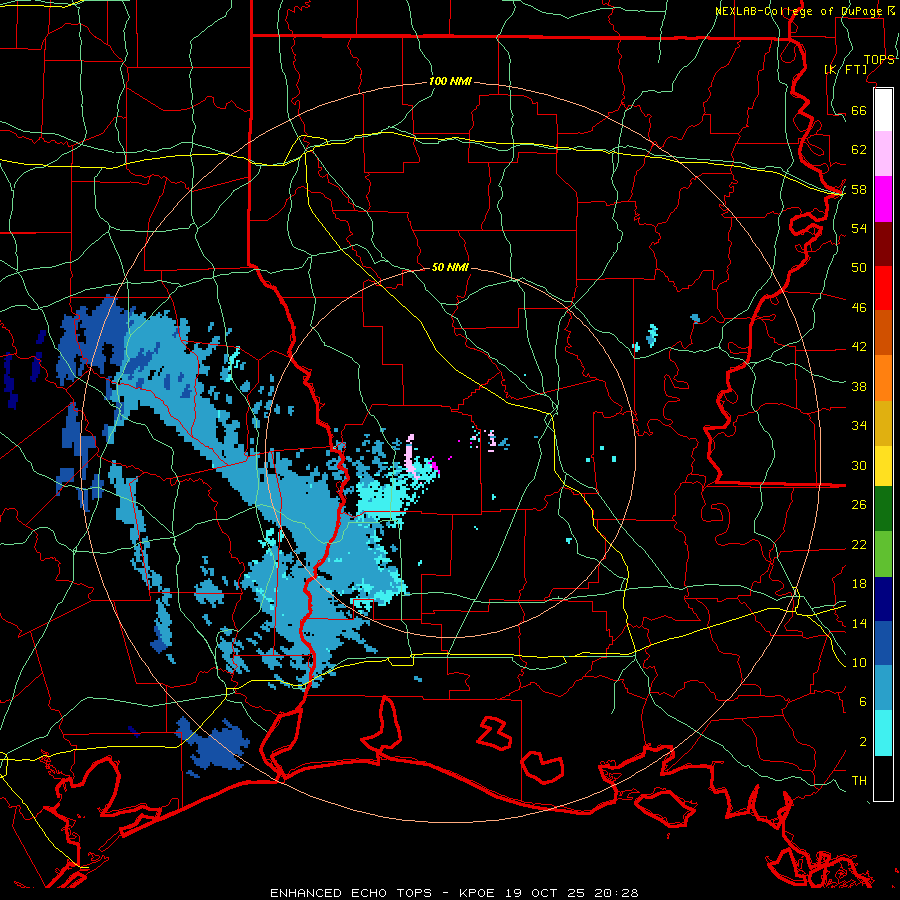900x900 pixels.
Task: Click the "50 NMI" range ring label
Action: tap(450, 267)
